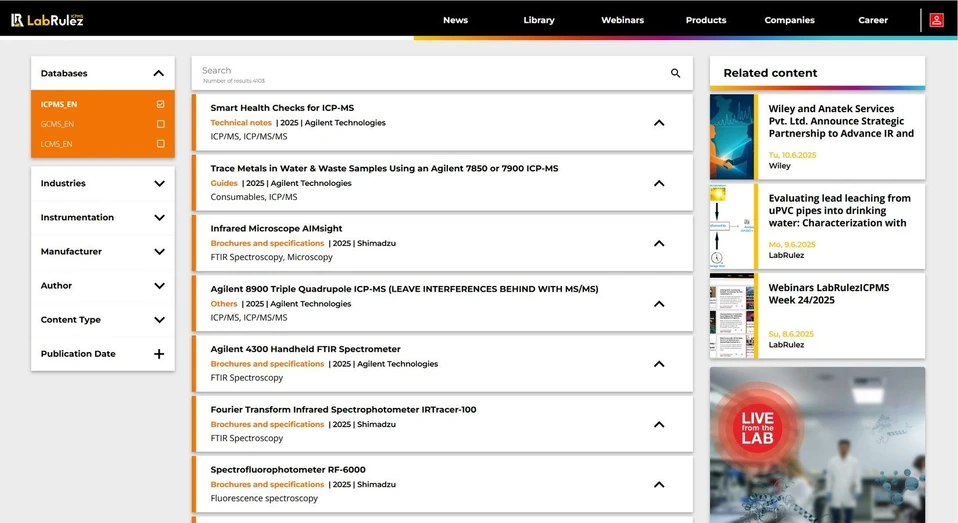The image size is (958, 523).
Task: Open the Career menu
Action: point(872,20)
